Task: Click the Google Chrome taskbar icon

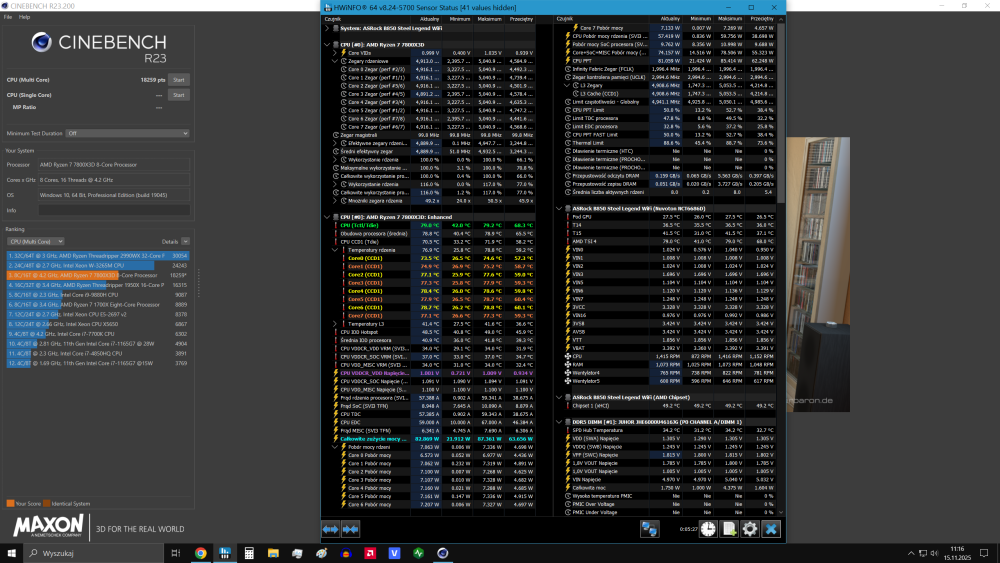Action: pos(200,552)
